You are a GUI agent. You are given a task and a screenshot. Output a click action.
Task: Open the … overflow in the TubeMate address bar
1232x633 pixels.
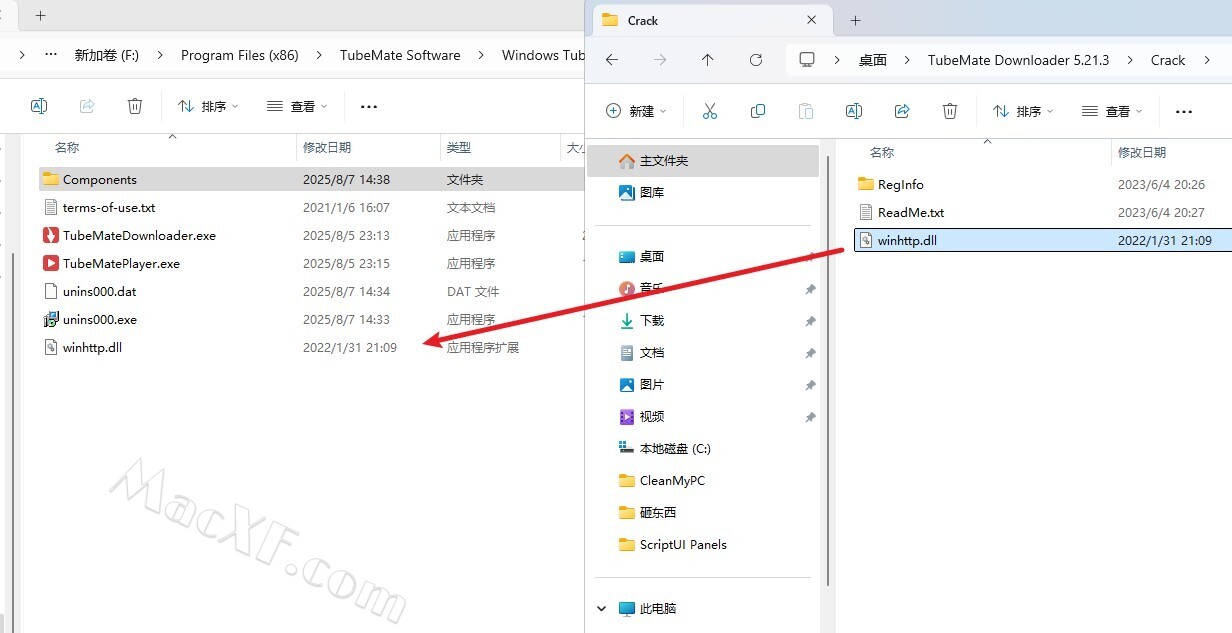tap(52, 55)
